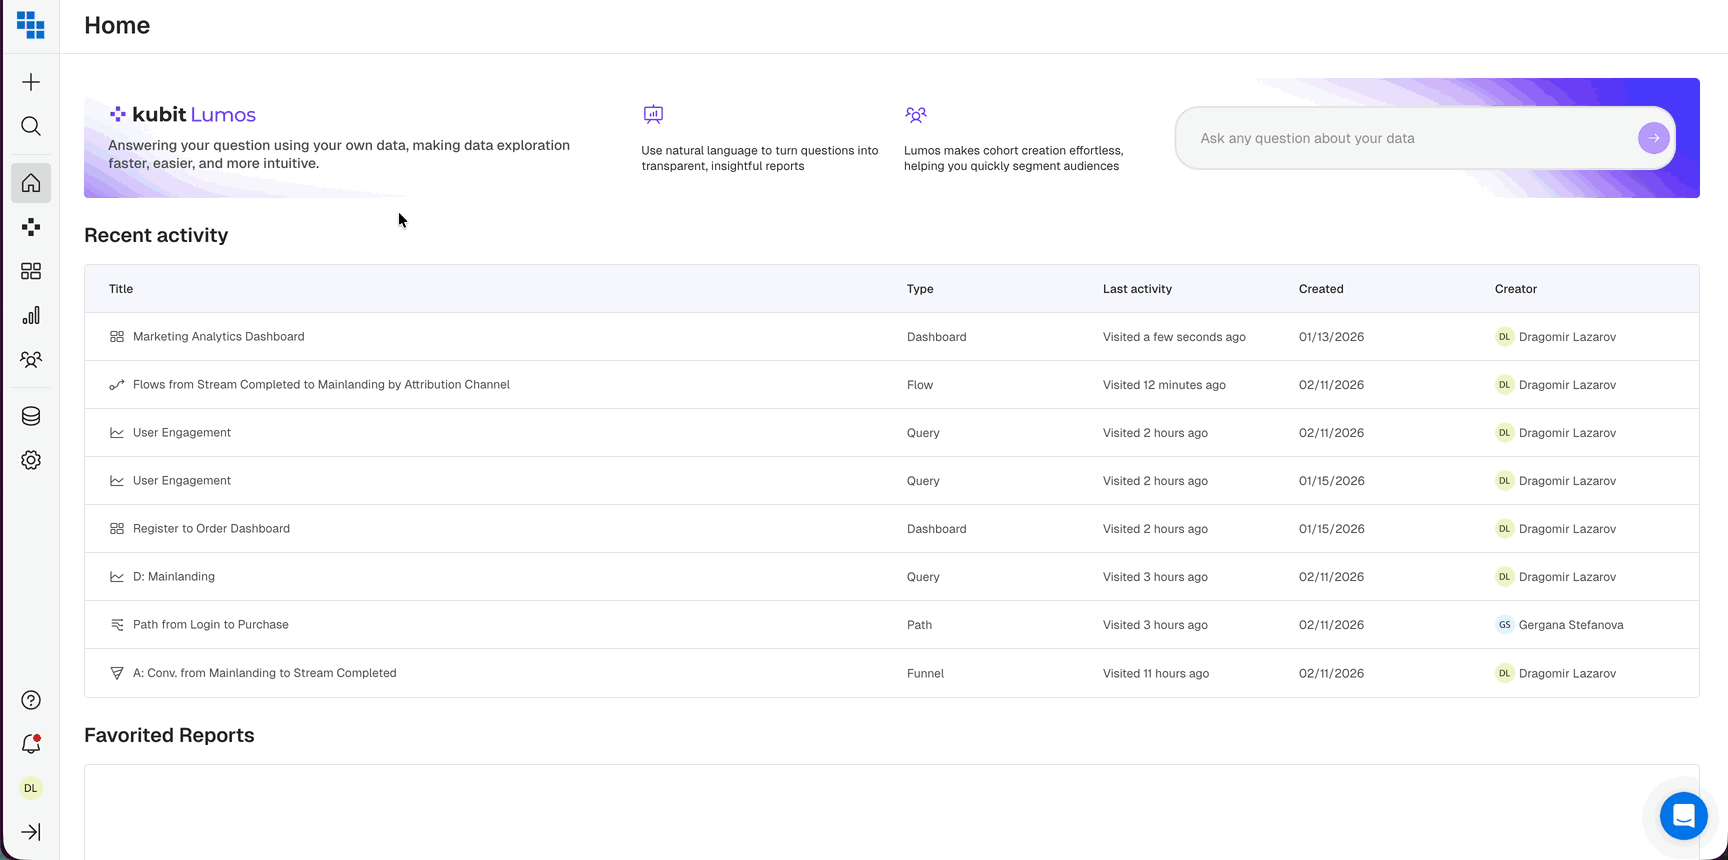Open Lumos from the sidebar icon
The height and width of the screenshot is (860, 1728).
31,227
